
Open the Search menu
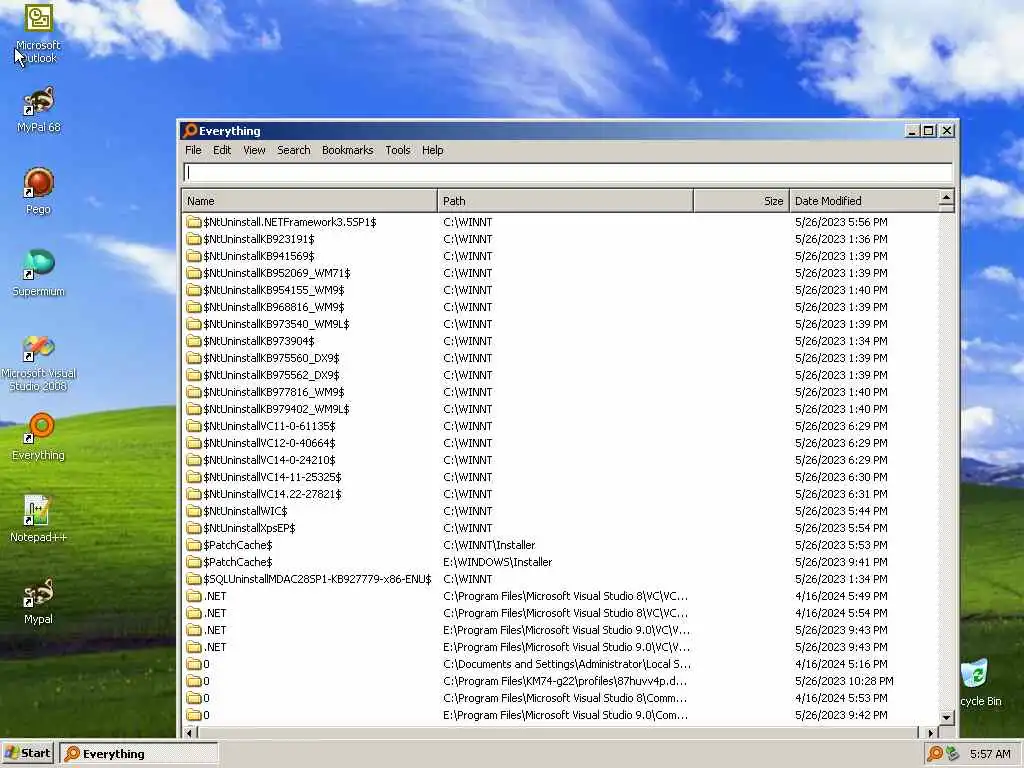tap(294, 150)
